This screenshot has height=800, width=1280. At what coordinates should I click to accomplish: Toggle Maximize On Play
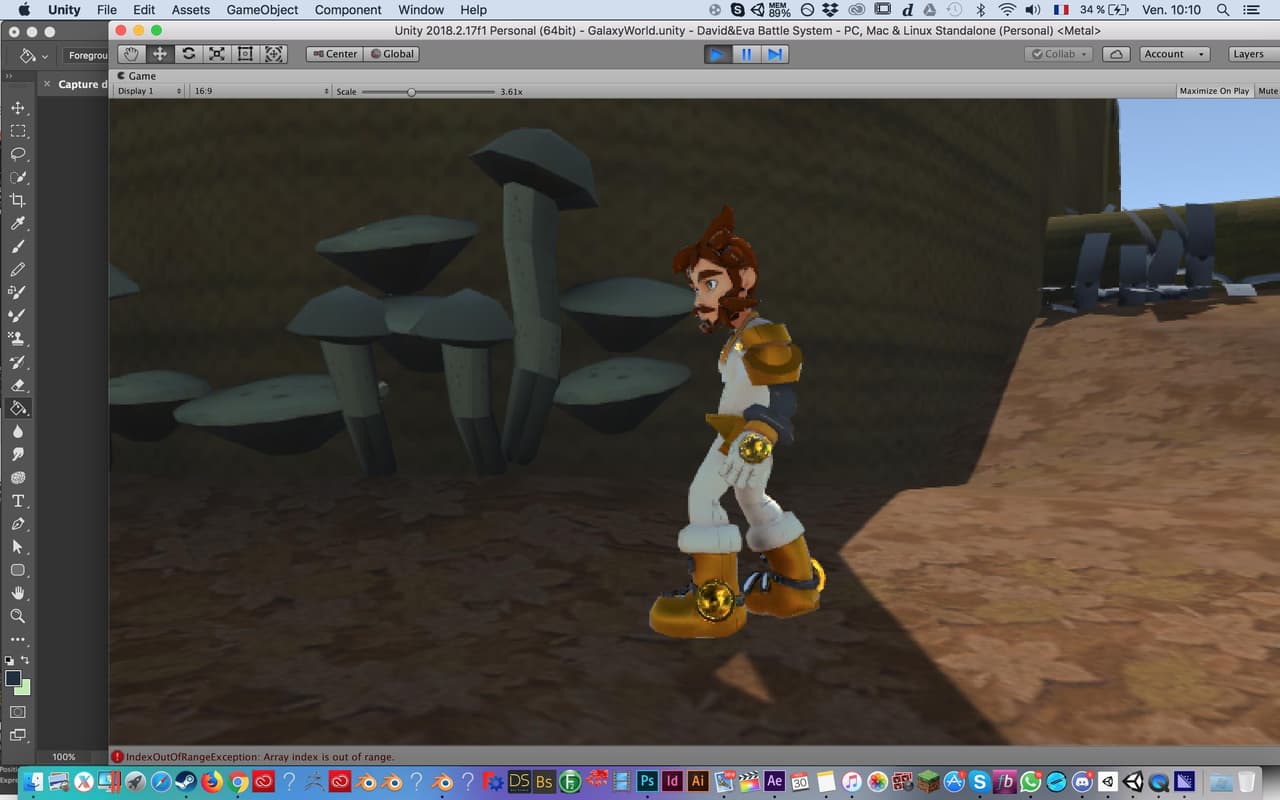point(1214,91)
